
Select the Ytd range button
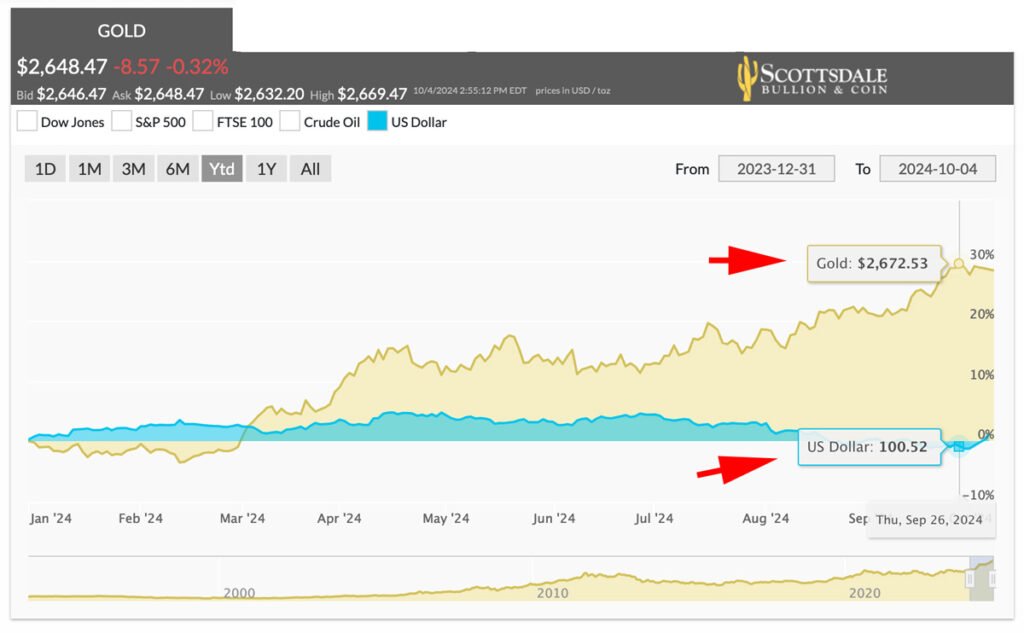click(222, 169)
